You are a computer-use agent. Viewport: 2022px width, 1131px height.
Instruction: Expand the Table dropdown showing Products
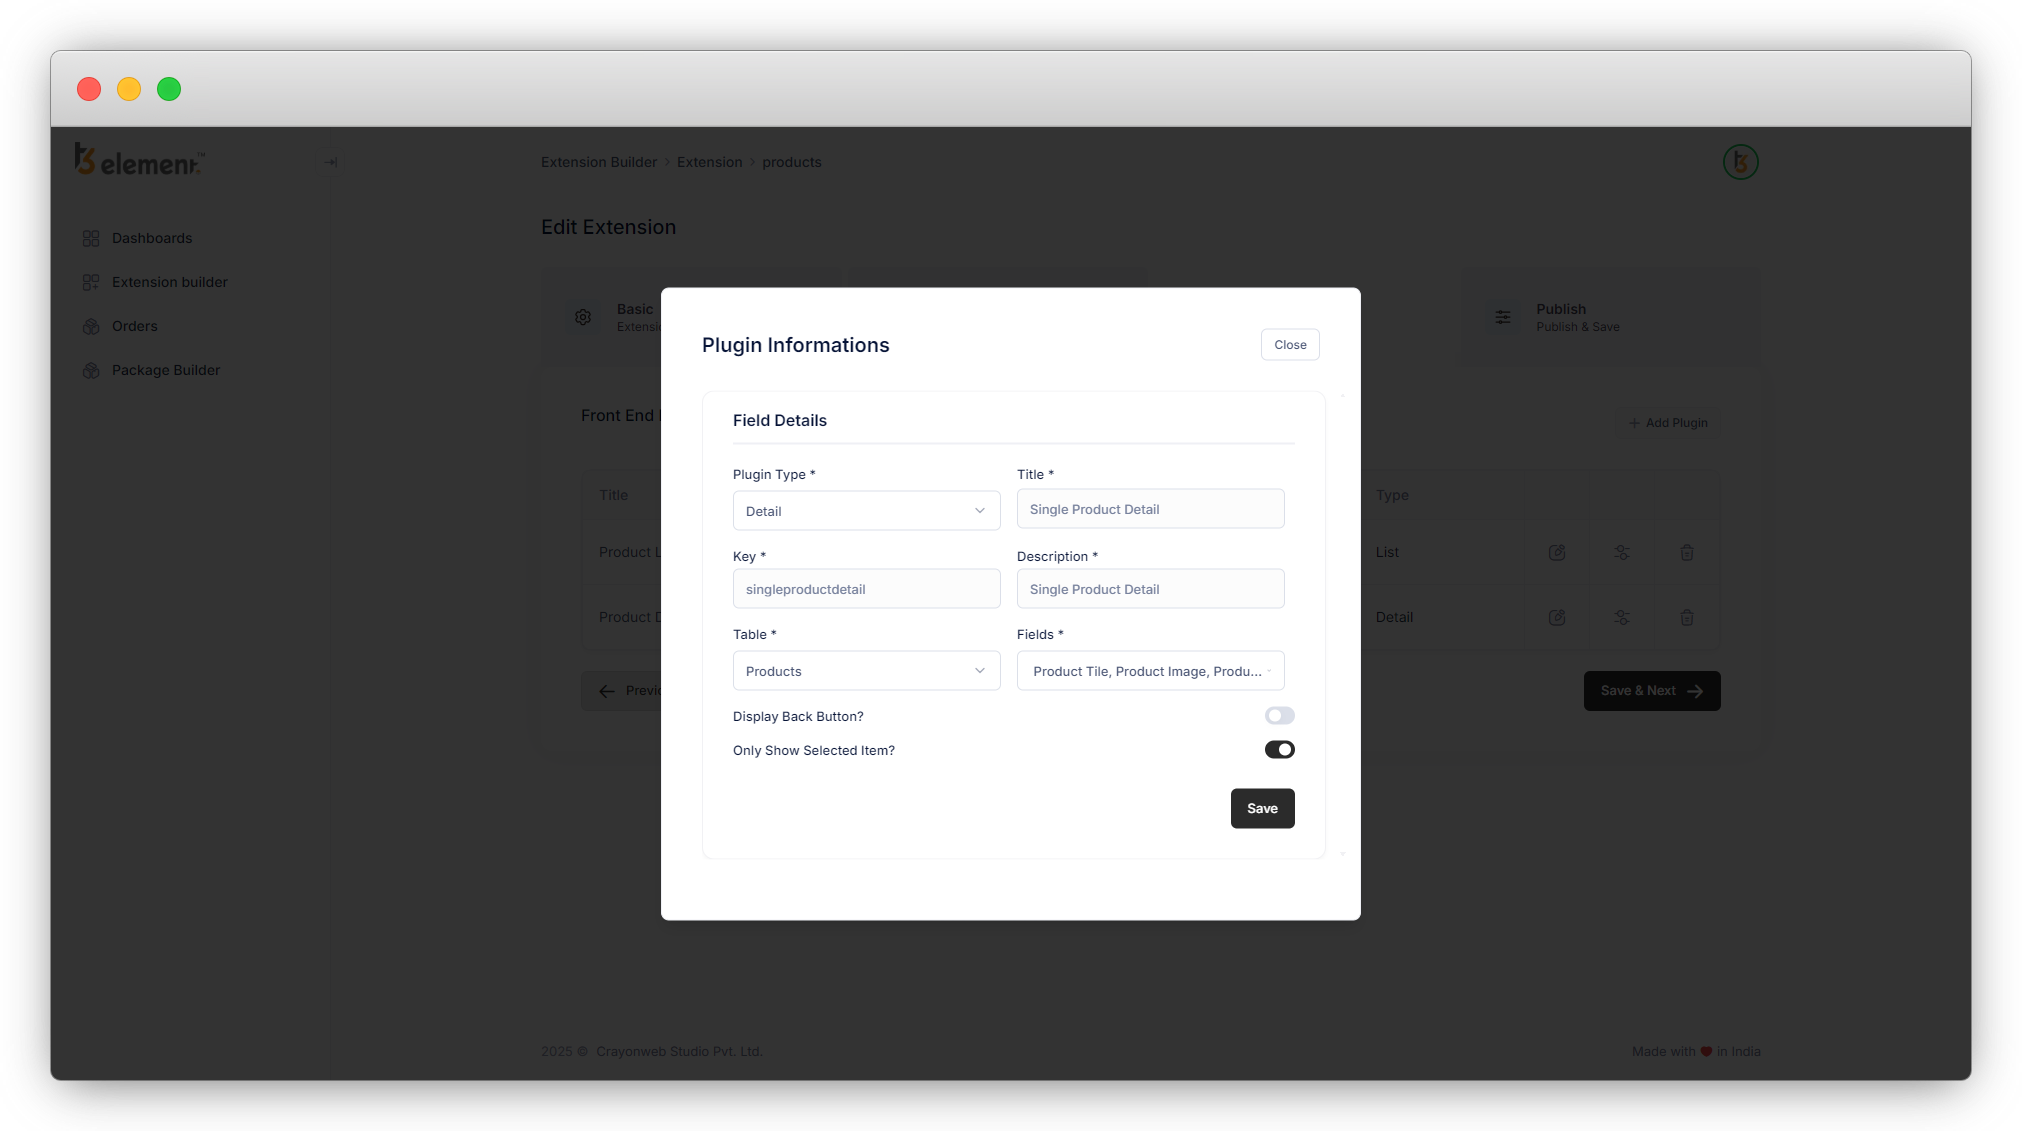(866, 671)
